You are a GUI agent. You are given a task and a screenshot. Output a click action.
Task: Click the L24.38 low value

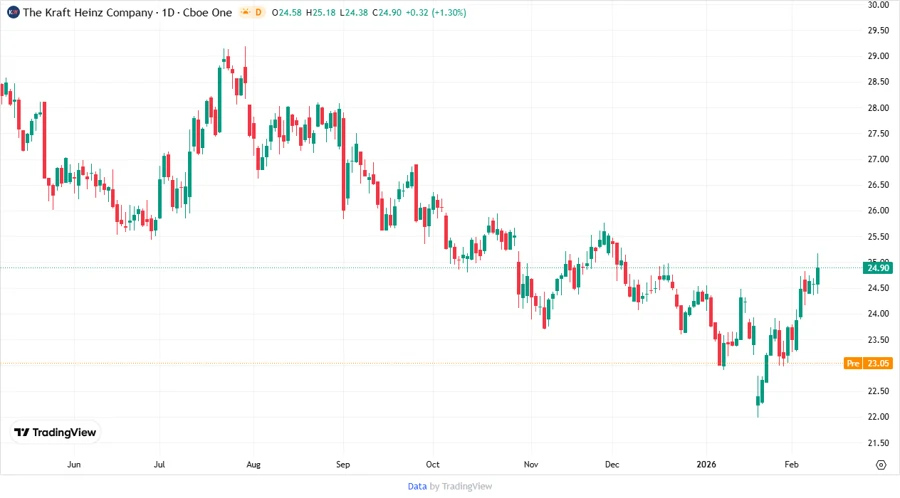(x=354, y=12)
